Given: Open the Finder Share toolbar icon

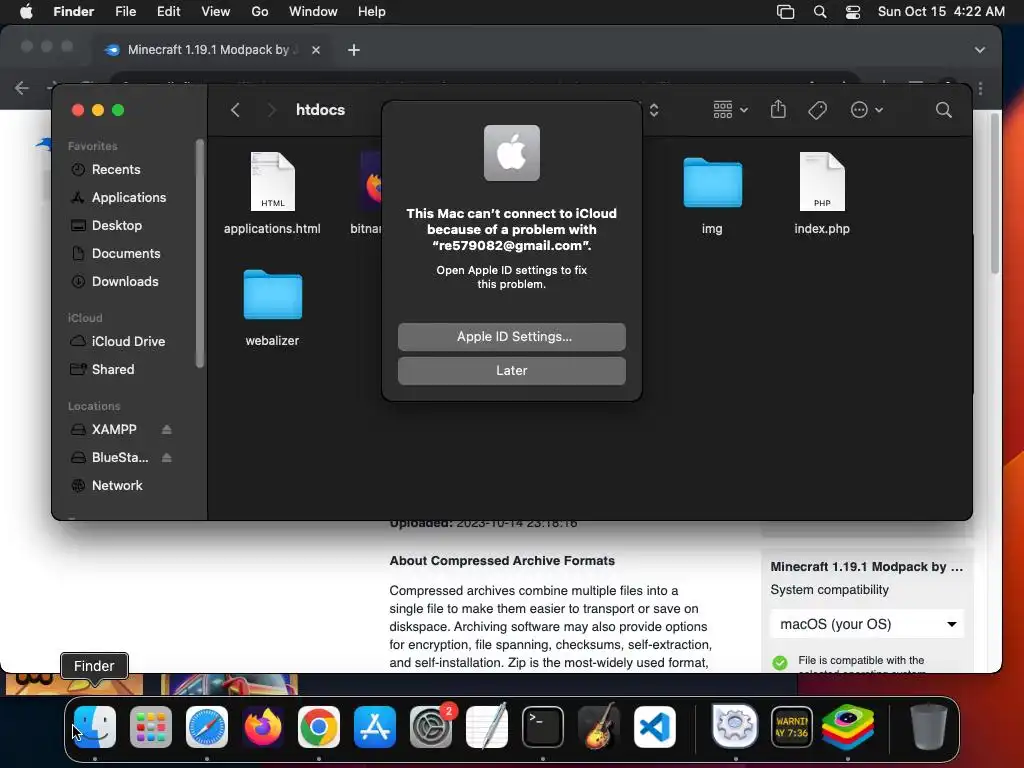Looking at the screenshot, I should tap(778, 110).
